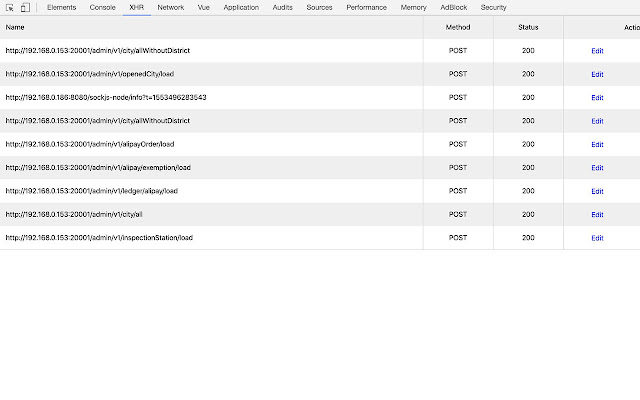Click the inspect element picker icon

tap(9, 7)
